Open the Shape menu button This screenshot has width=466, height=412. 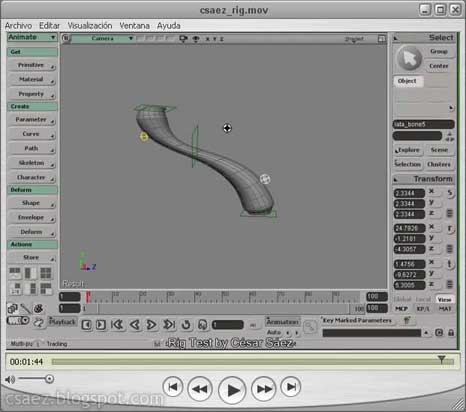[32, 203]
